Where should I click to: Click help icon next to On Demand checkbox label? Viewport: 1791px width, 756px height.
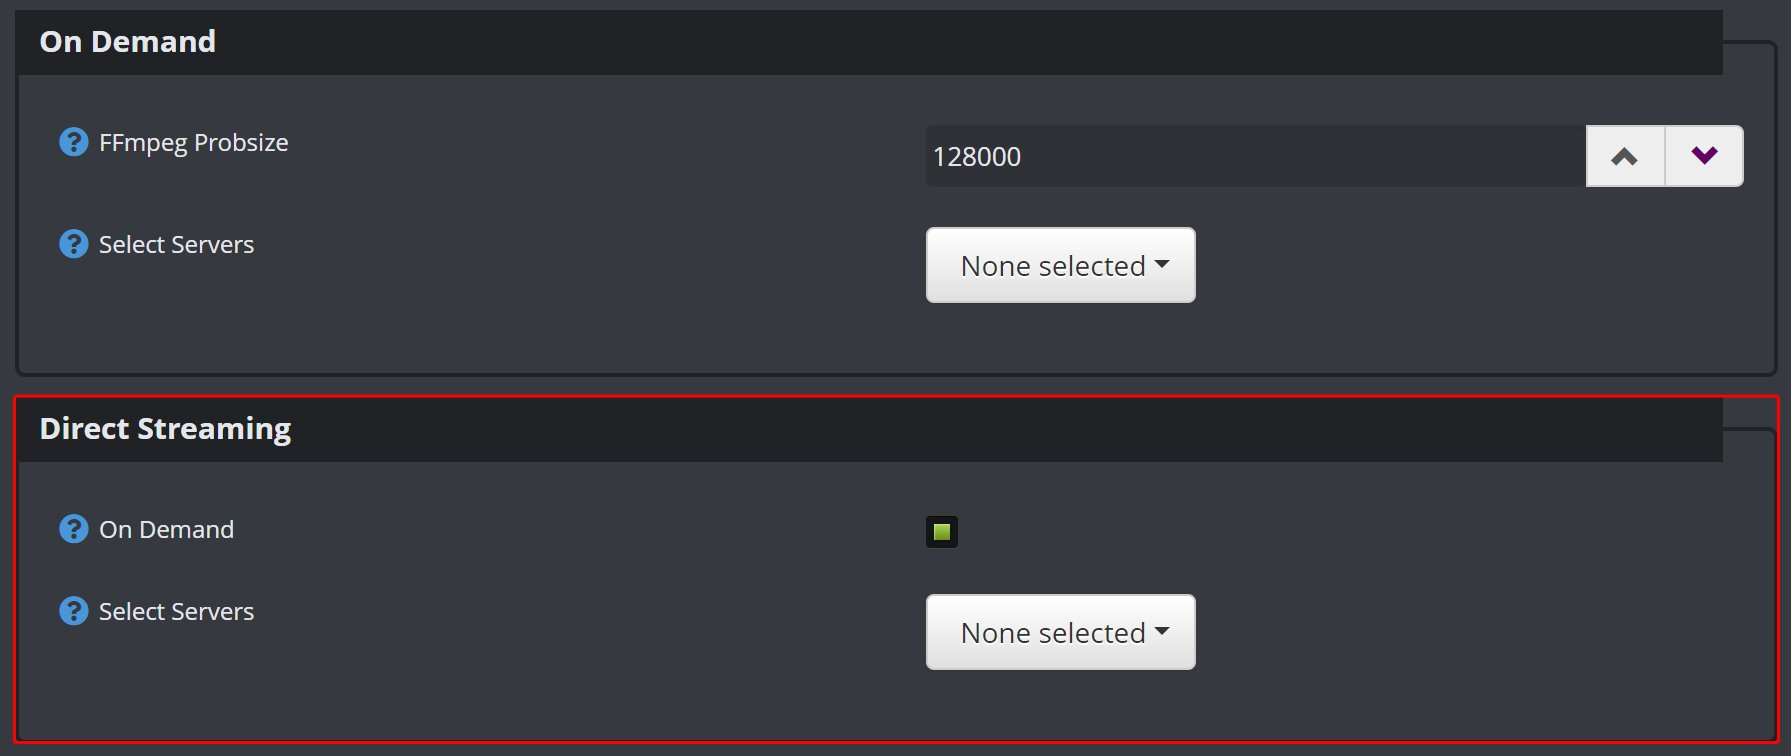click(x=73, y=529)
